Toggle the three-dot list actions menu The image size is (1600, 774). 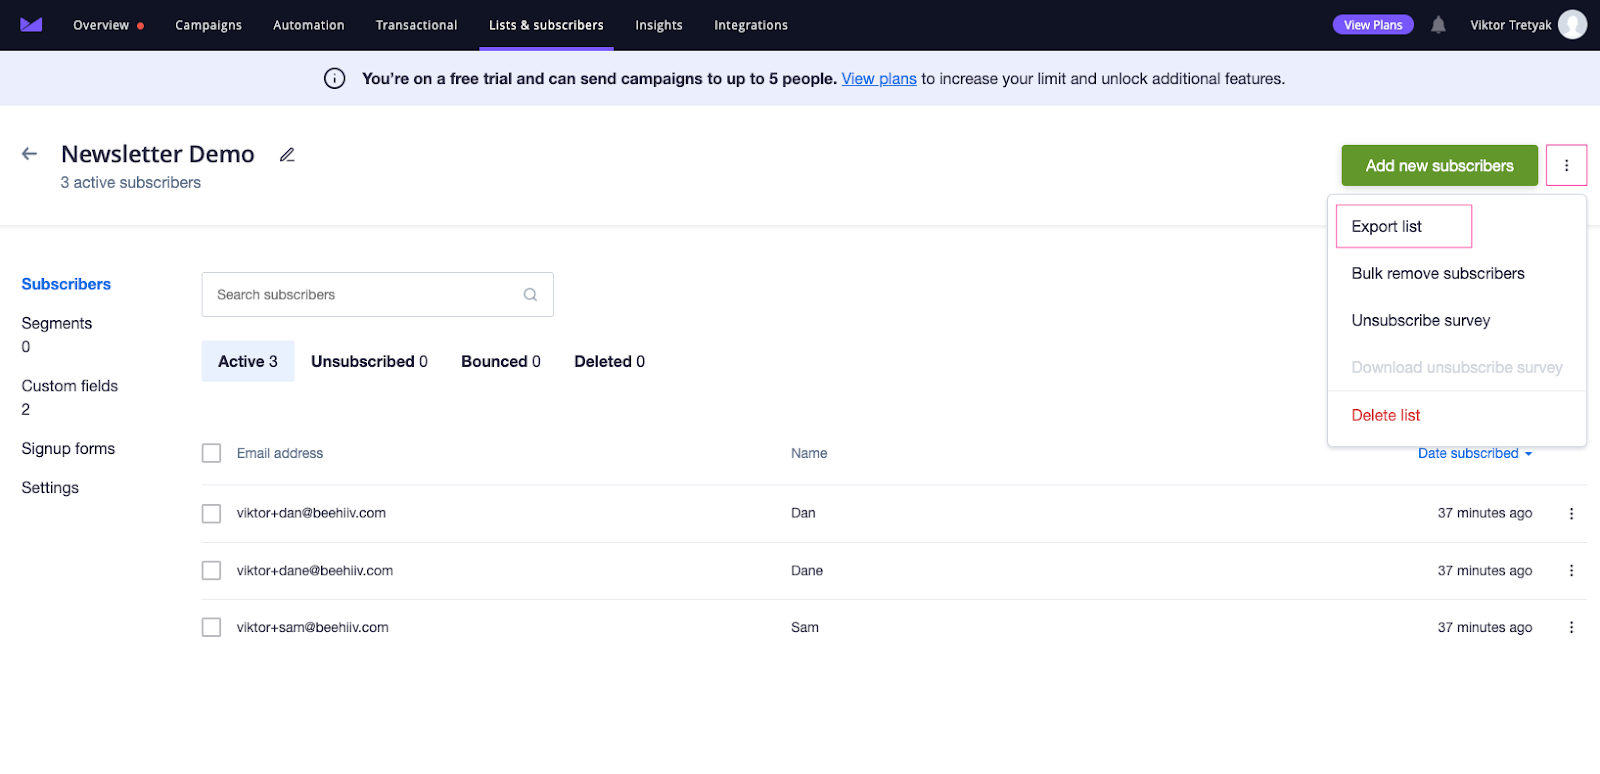tap(1566, 166)
